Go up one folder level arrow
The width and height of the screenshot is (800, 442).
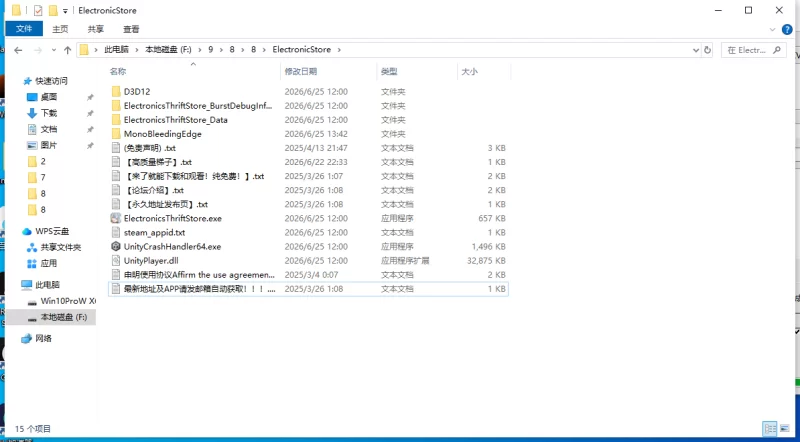click(67, 50)
